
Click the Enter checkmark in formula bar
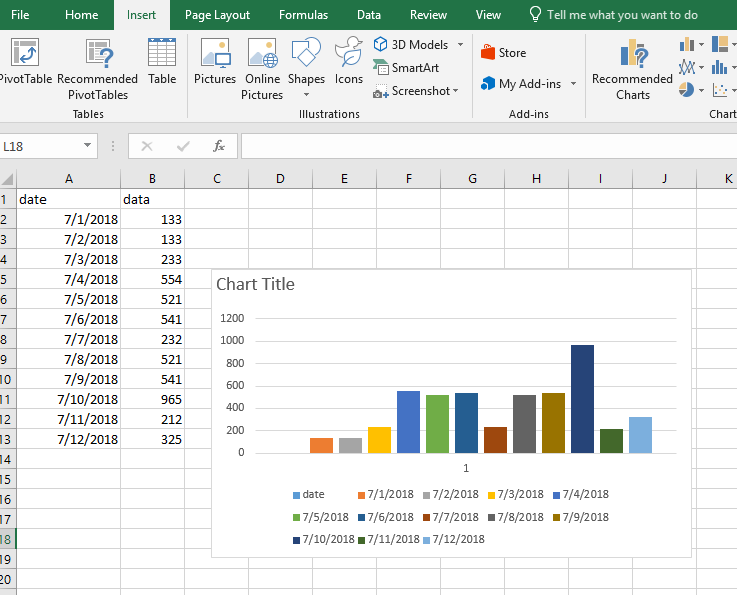coord(183,146)
